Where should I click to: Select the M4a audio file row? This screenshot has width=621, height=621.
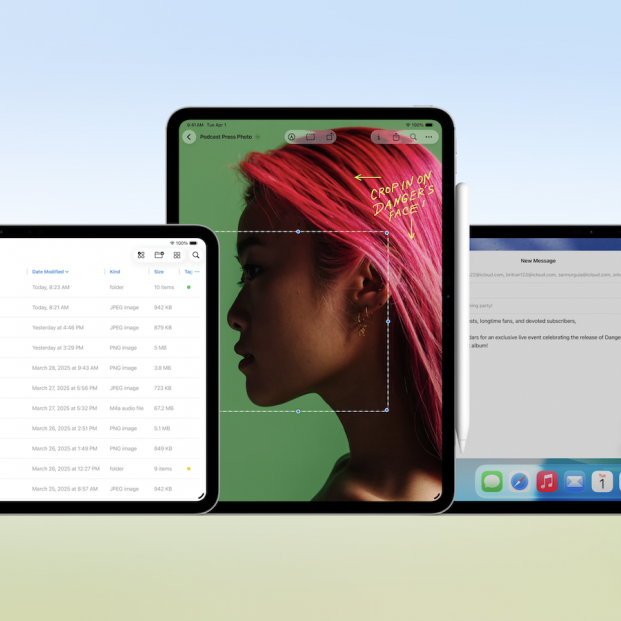100,408
